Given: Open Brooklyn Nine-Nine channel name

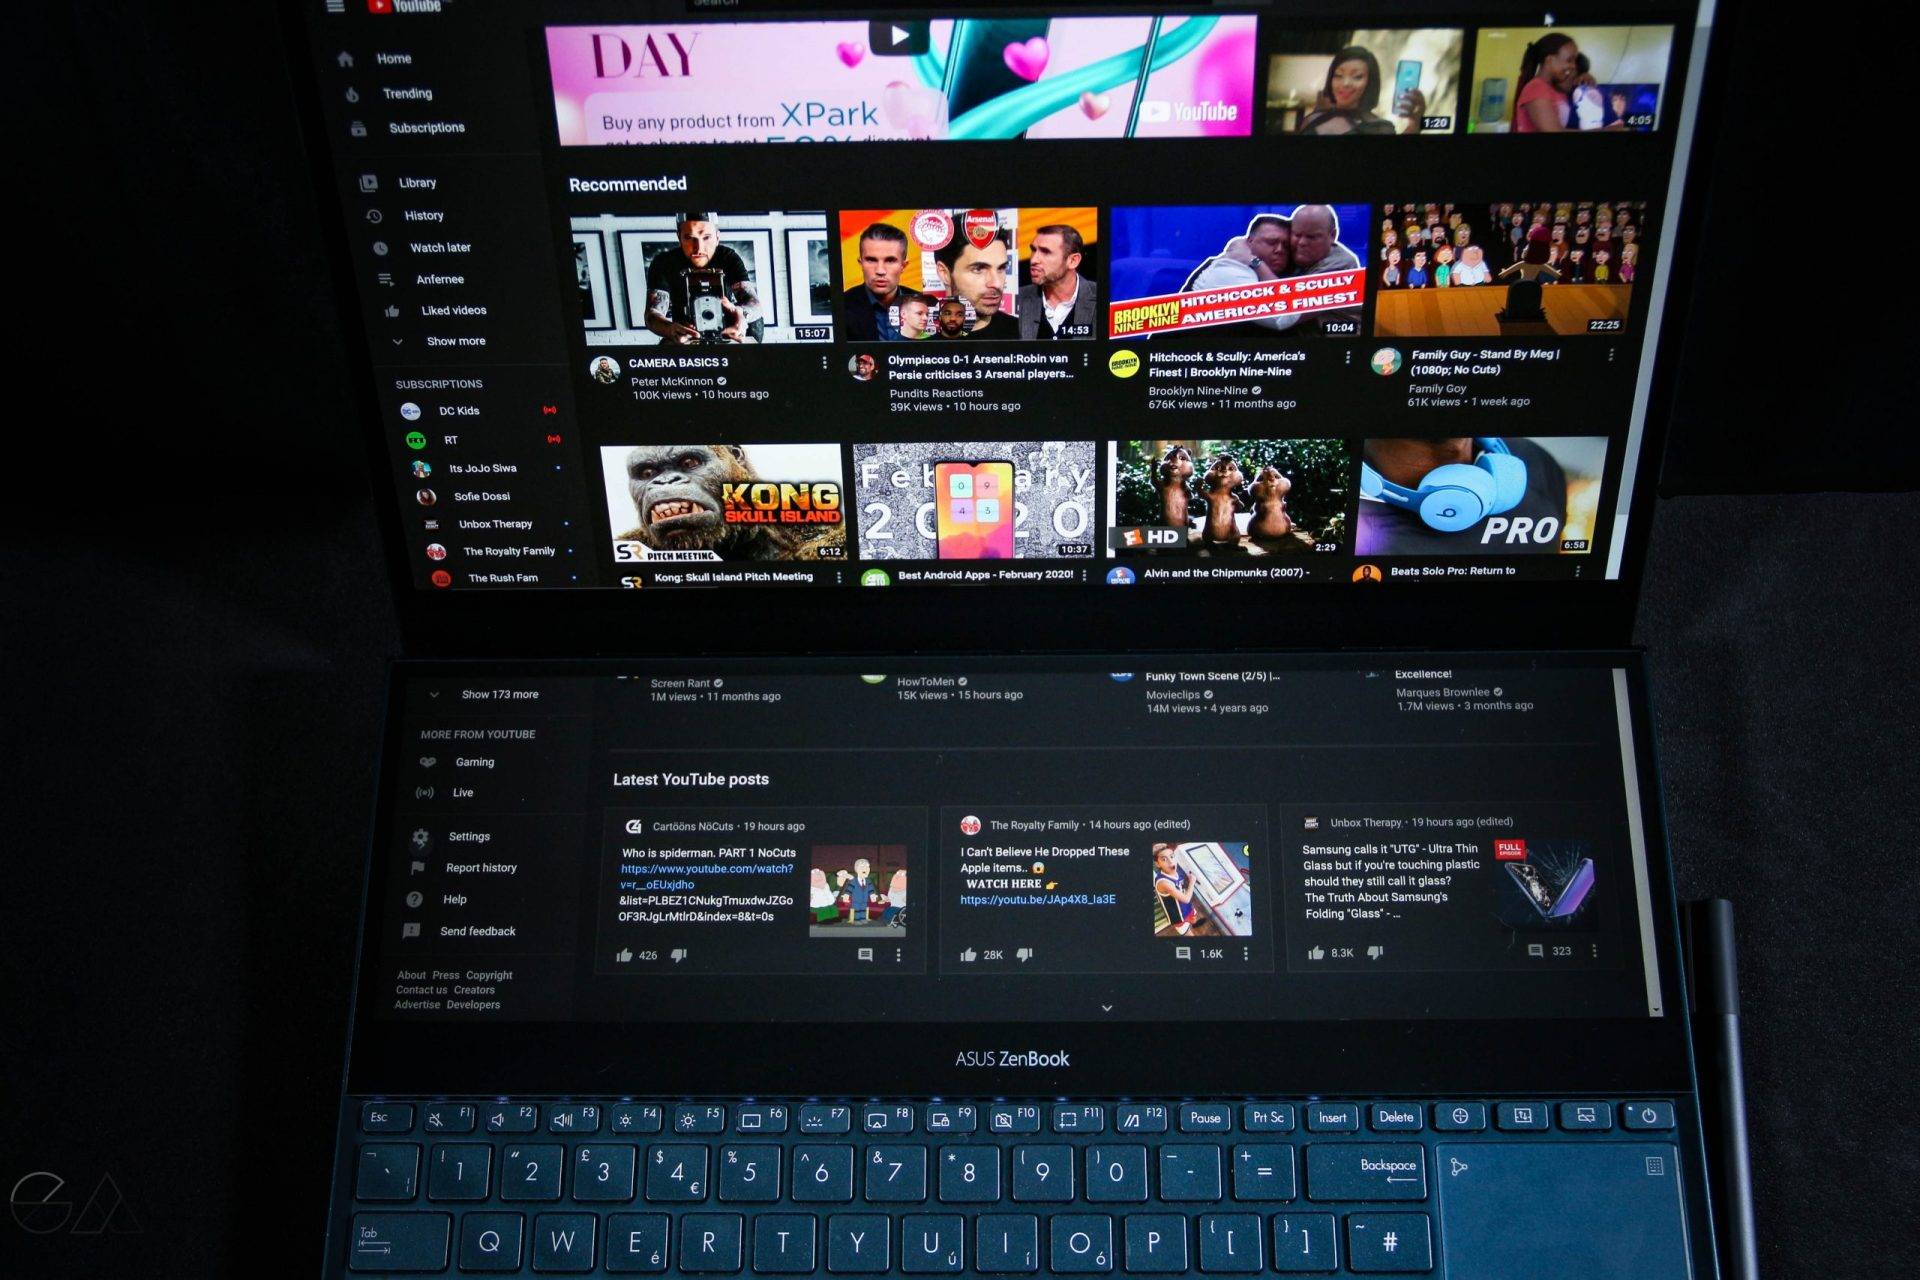Looking at the screenshot, I should (1198, 391).
